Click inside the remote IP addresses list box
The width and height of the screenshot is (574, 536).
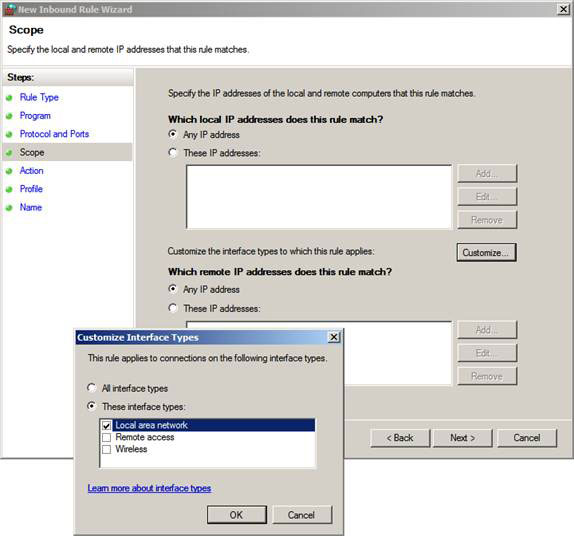pyautogui.click(x=398, y=353)
